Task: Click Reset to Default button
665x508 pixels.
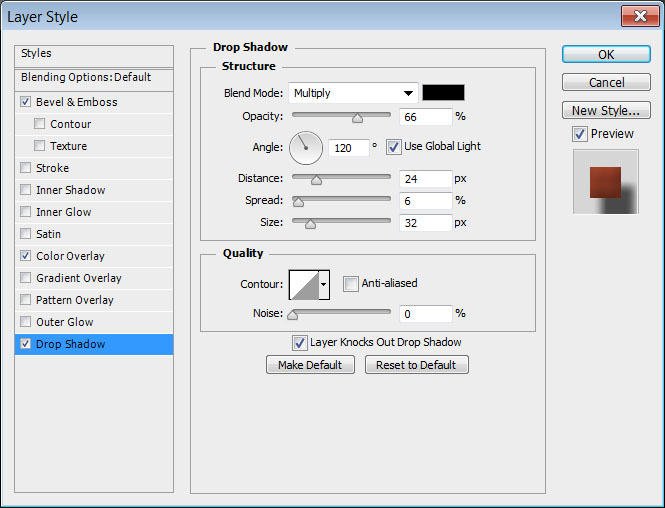Action: pyautogui.click(x=416, y=365)
